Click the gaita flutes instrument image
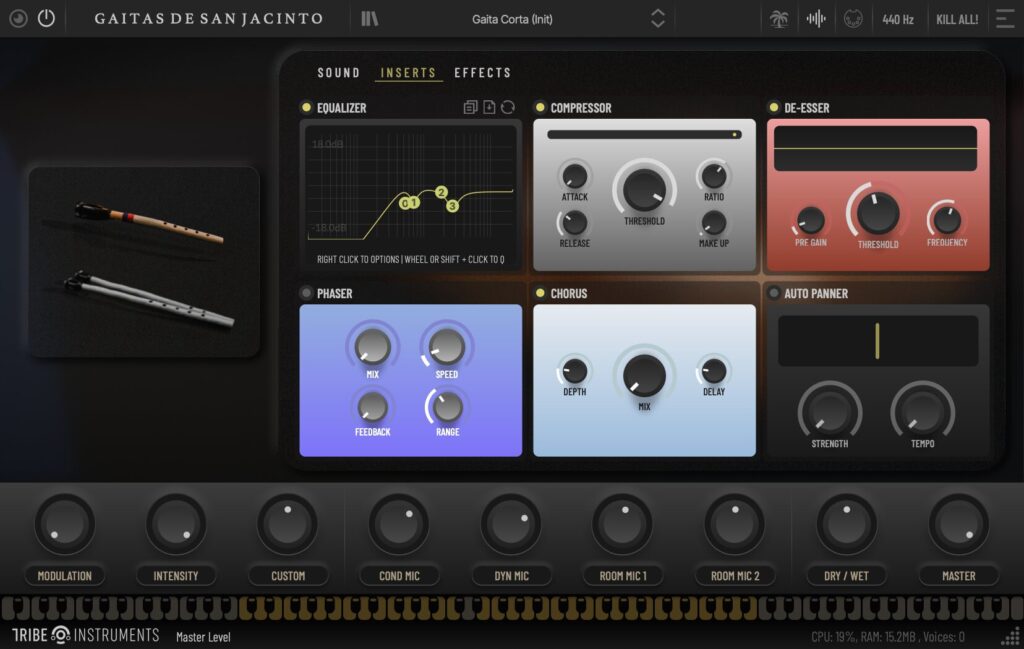The width and height of the screenshot is (1024, 649). (144, 262)
